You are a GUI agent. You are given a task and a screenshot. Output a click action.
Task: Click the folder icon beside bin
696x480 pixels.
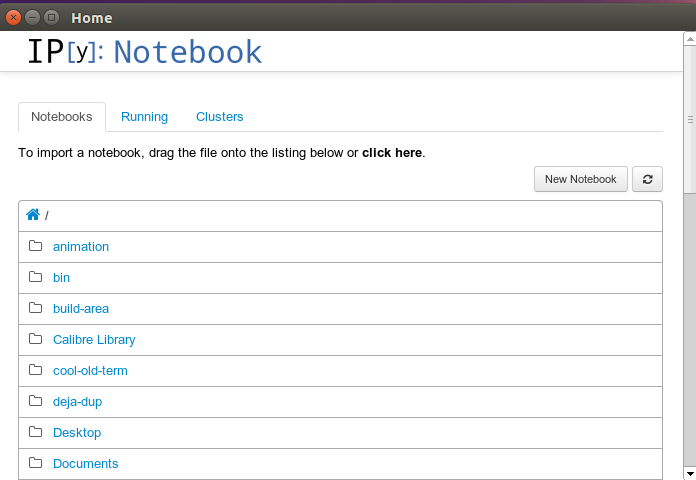36,277
